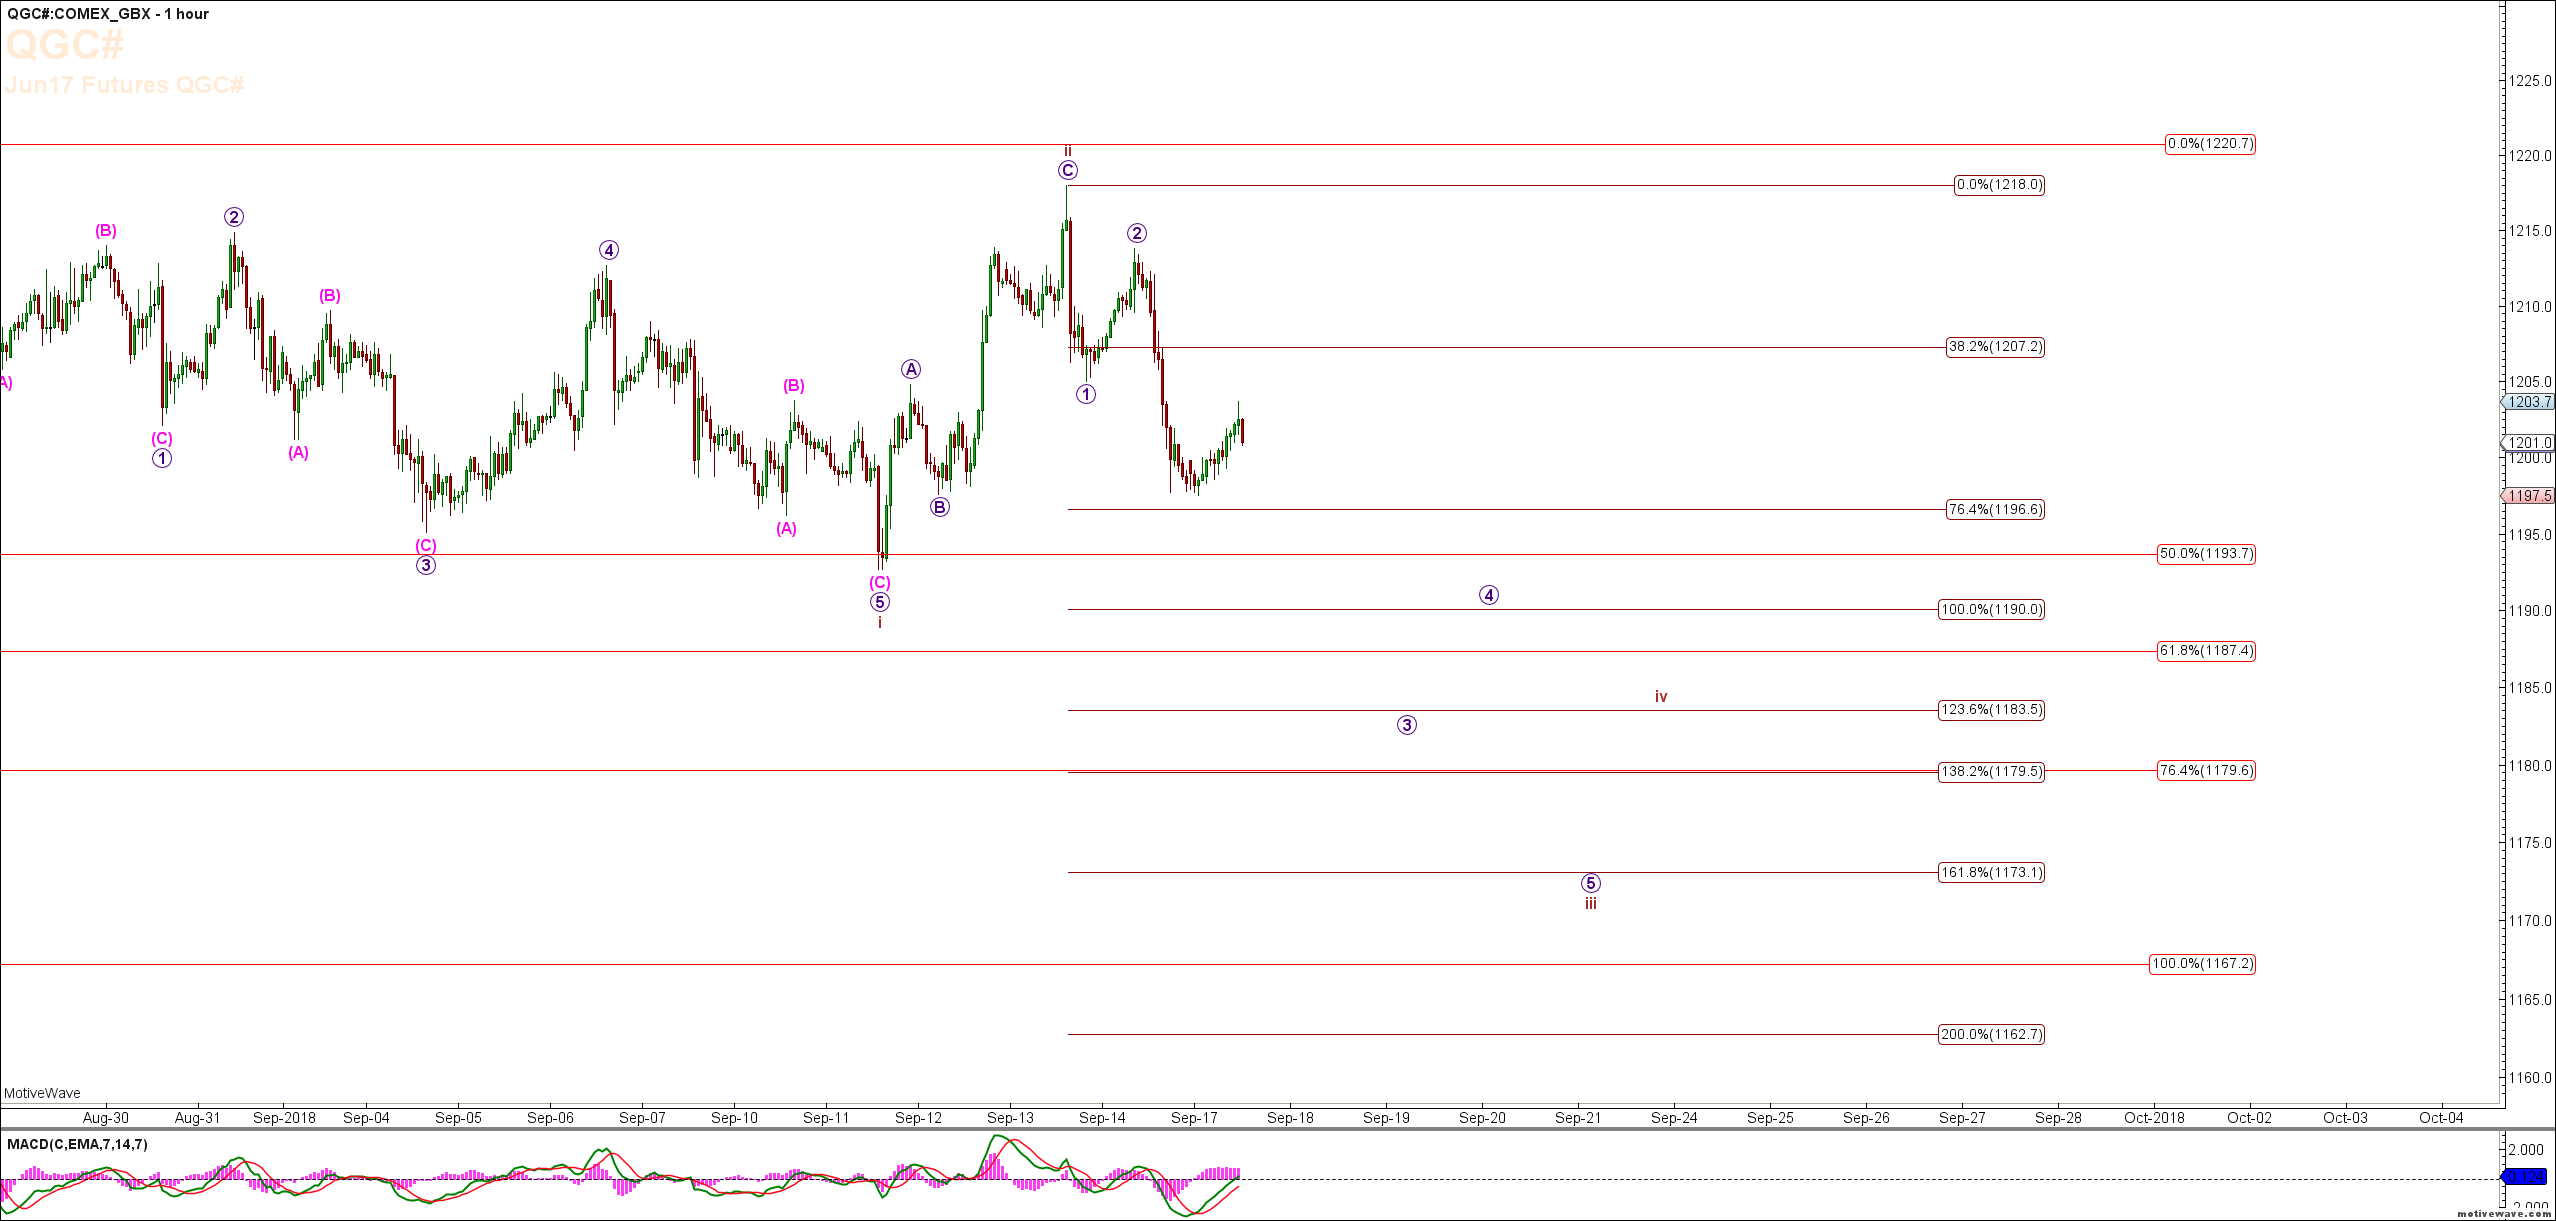Select circled 5 label above wave iii
2556x1221 pixels.
coord(1591,884)
